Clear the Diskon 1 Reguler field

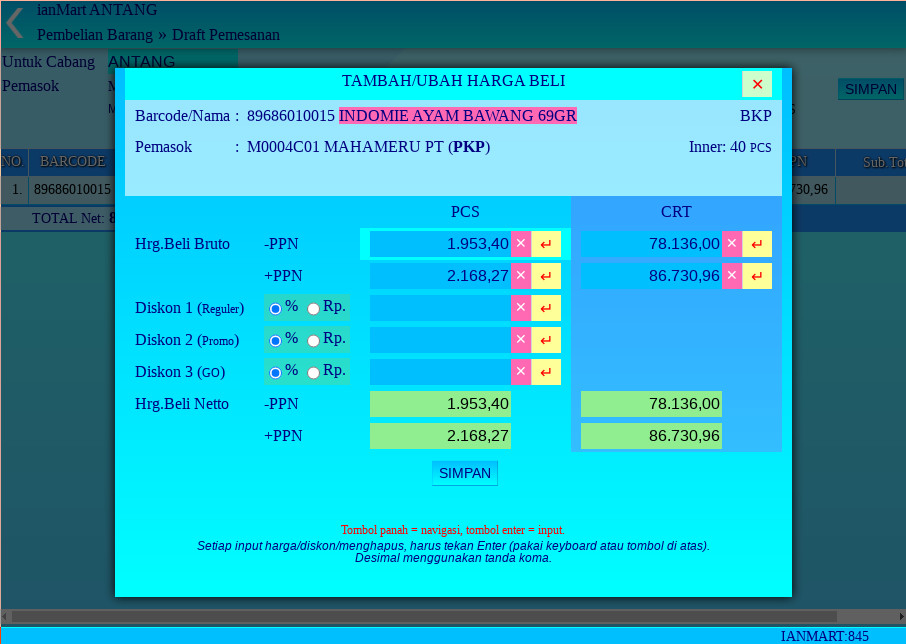(520, 308)
